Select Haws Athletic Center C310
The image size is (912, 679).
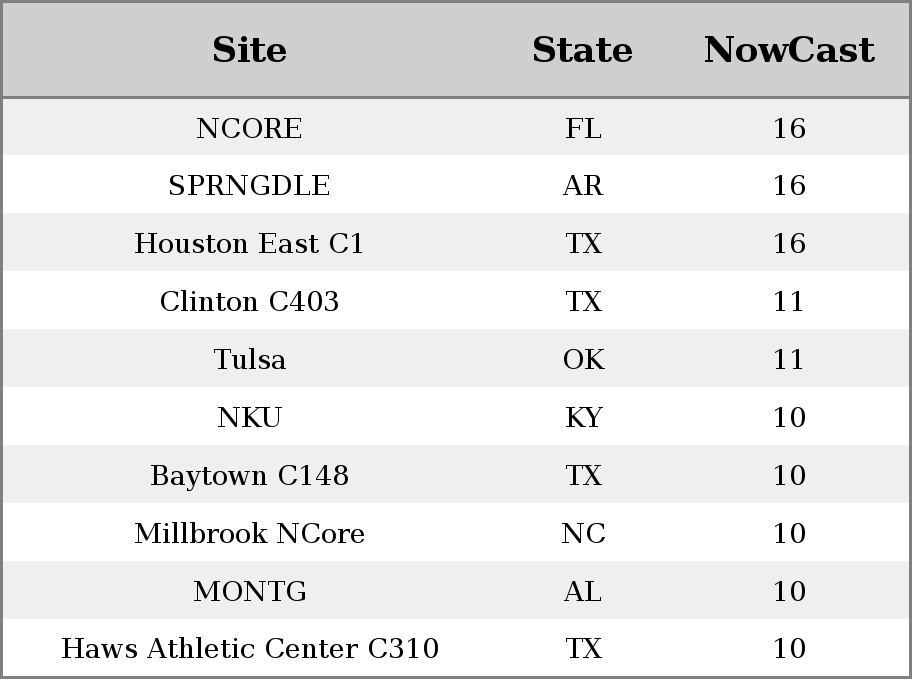pos(250,649)
